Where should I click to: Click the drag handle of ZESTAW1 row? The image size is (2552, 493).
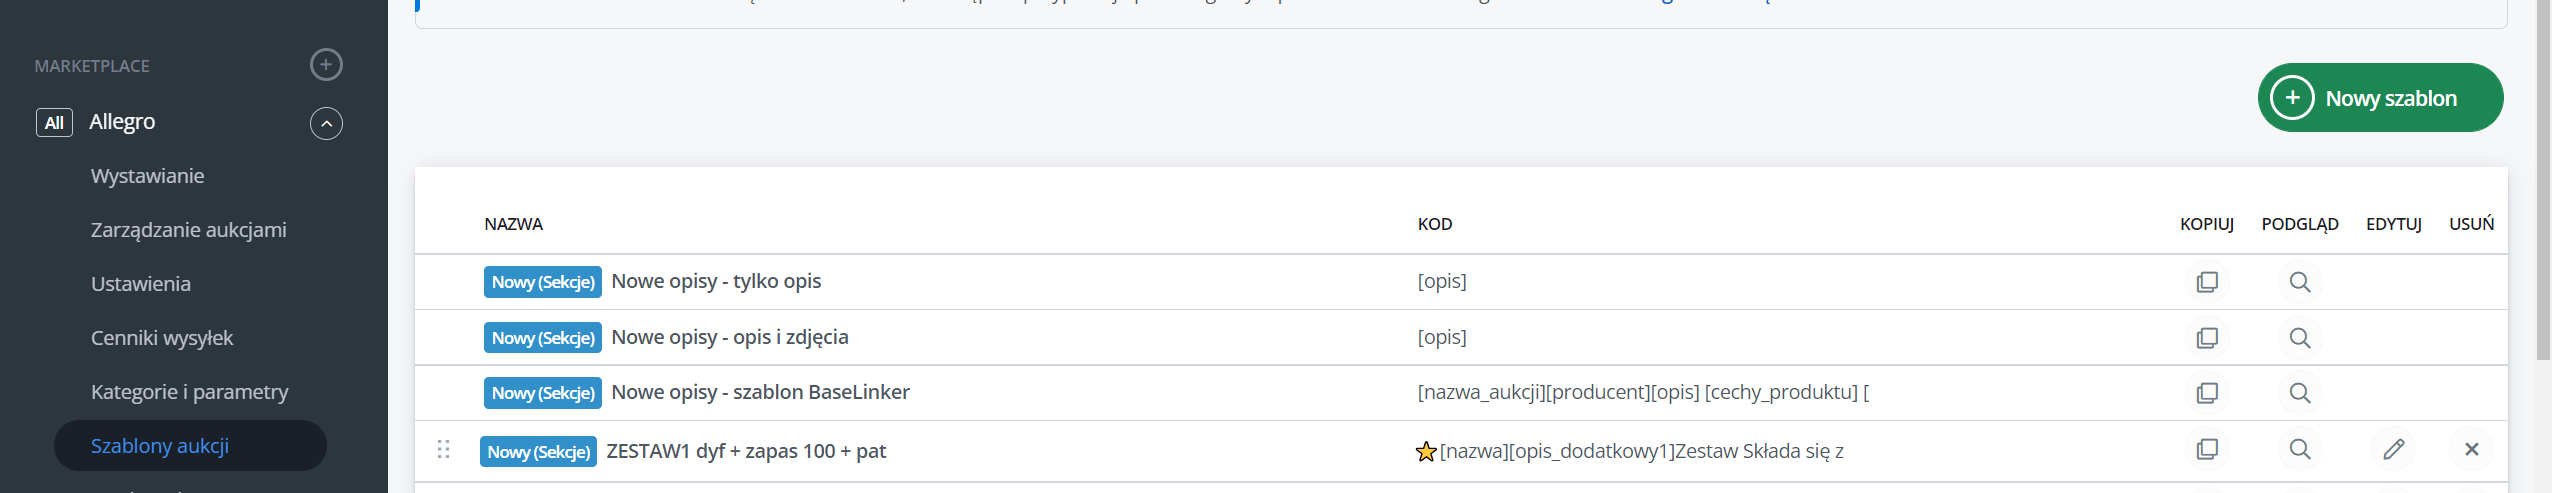[x=444, y=449]
